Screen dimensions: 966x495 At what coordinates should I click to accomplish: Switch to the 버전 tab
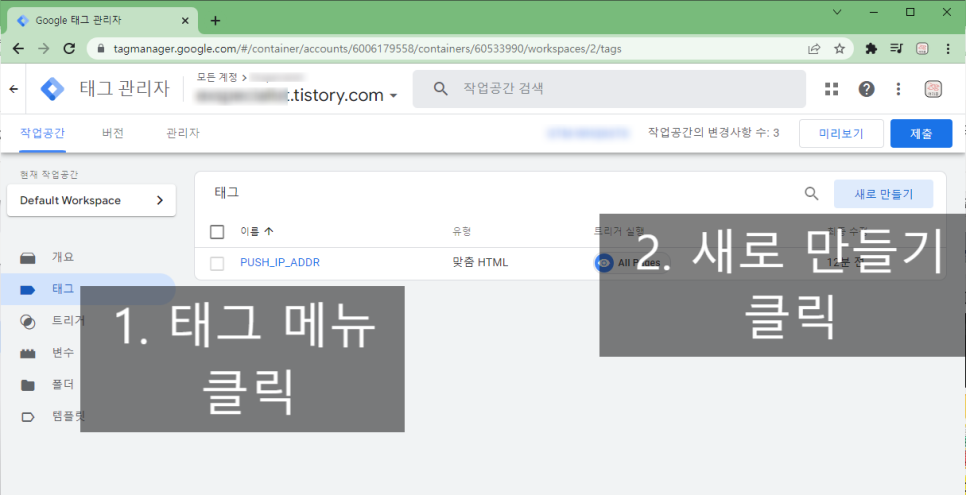pos(113,133)
